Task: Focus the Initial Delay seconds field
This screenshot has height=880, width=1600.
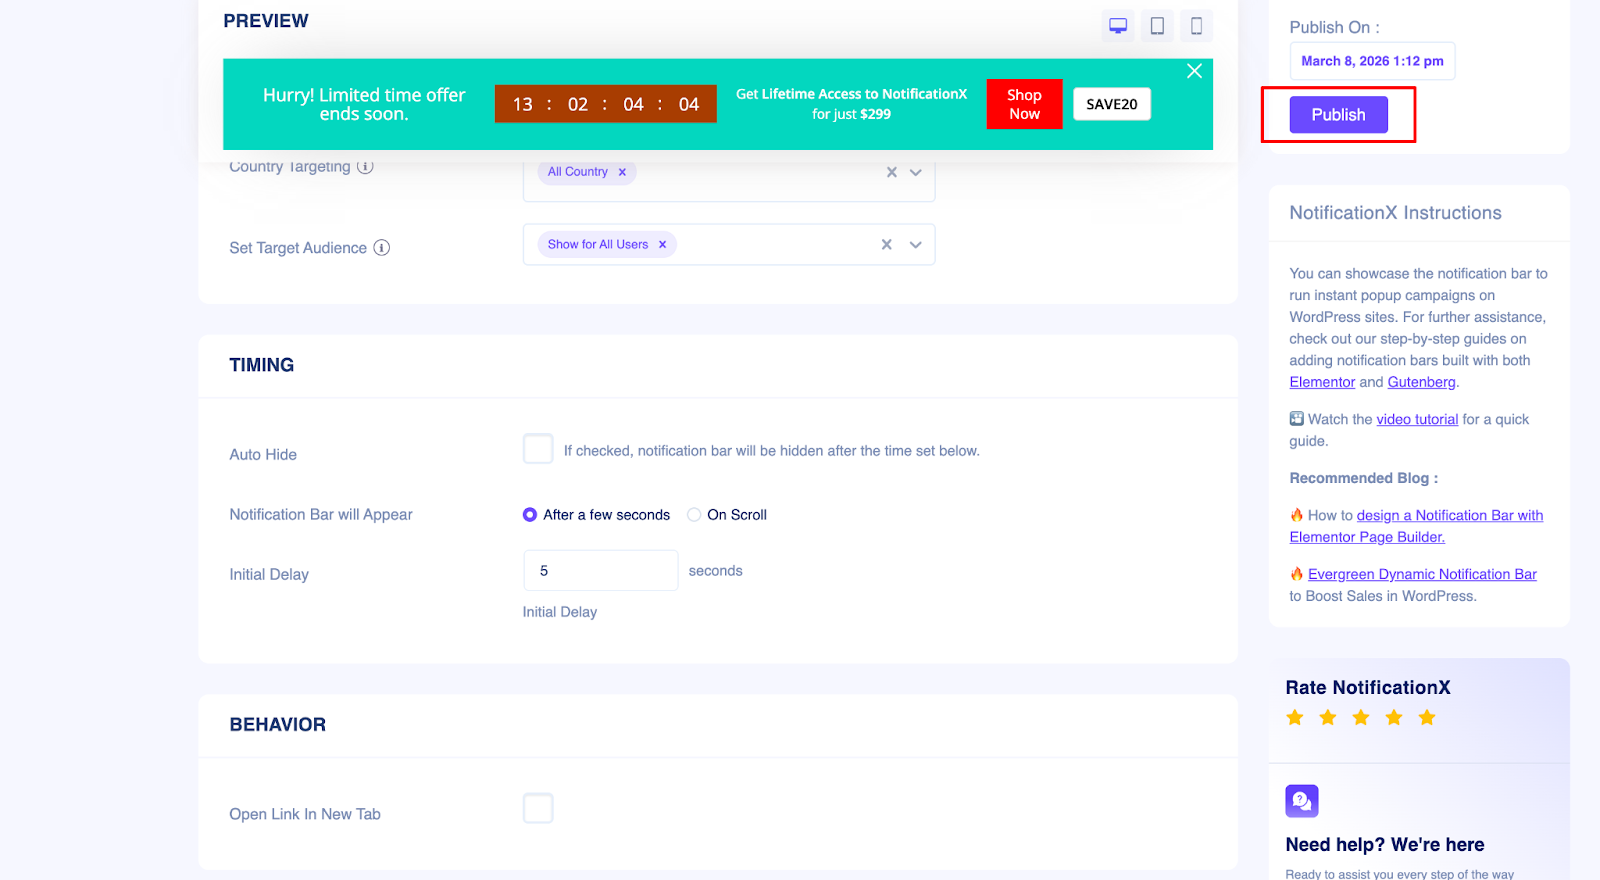Action: point(601,570)
